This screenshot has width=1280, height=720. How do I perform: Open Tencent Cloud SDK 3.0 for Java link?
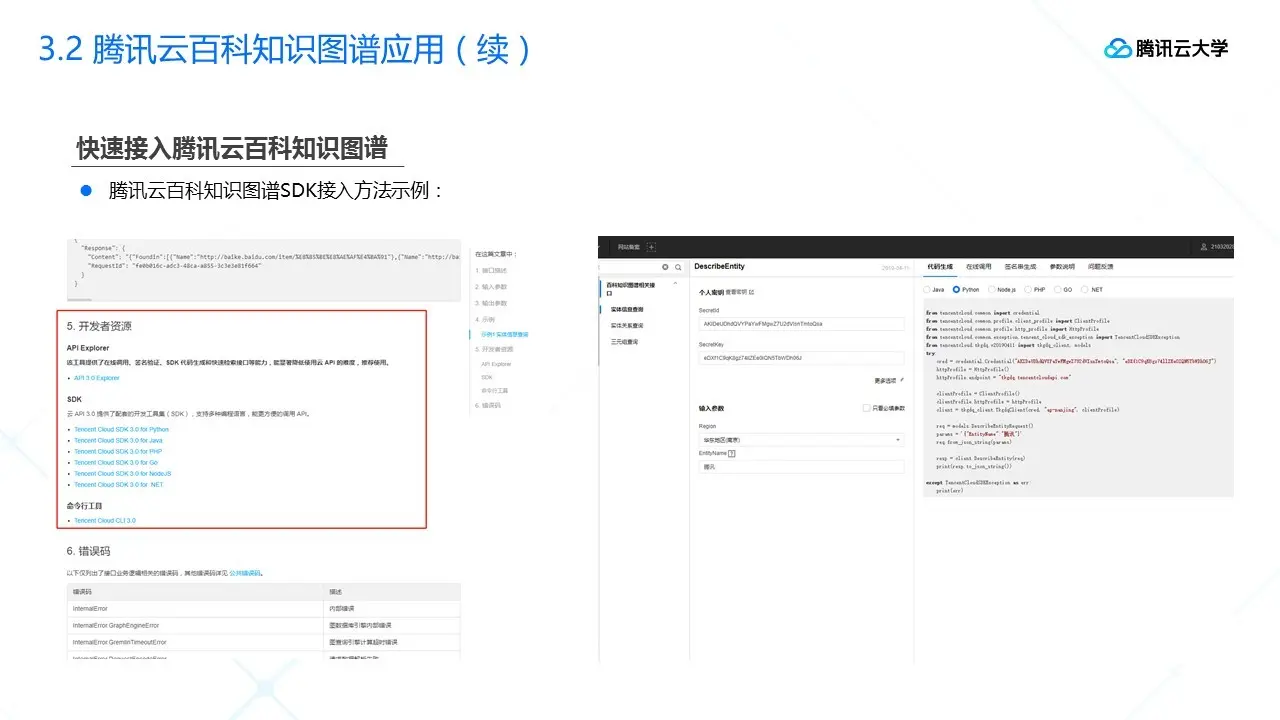(x=118, y=440)
